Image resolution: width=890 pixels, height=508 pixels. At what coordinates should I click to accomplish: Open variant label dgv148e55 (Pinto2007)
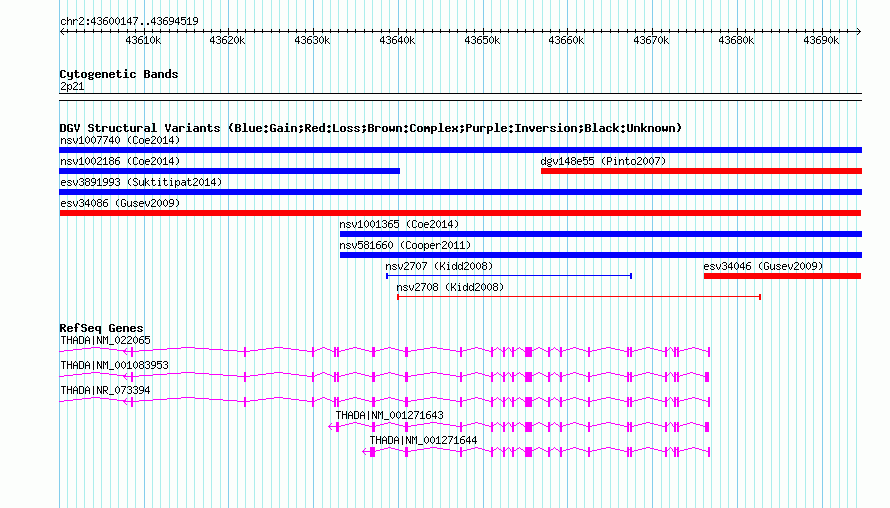pyautogui.click(x=603, y=161)
